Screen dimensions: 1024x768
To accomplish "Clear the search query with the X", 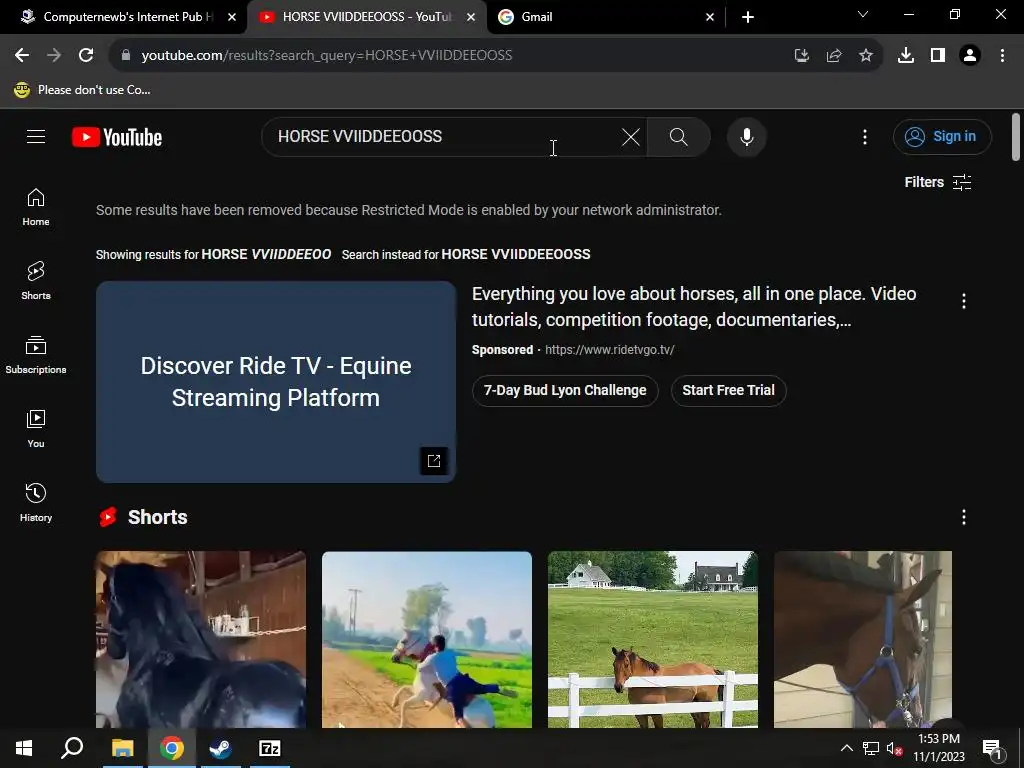I will pyautogui.click(x=630, y=136).
